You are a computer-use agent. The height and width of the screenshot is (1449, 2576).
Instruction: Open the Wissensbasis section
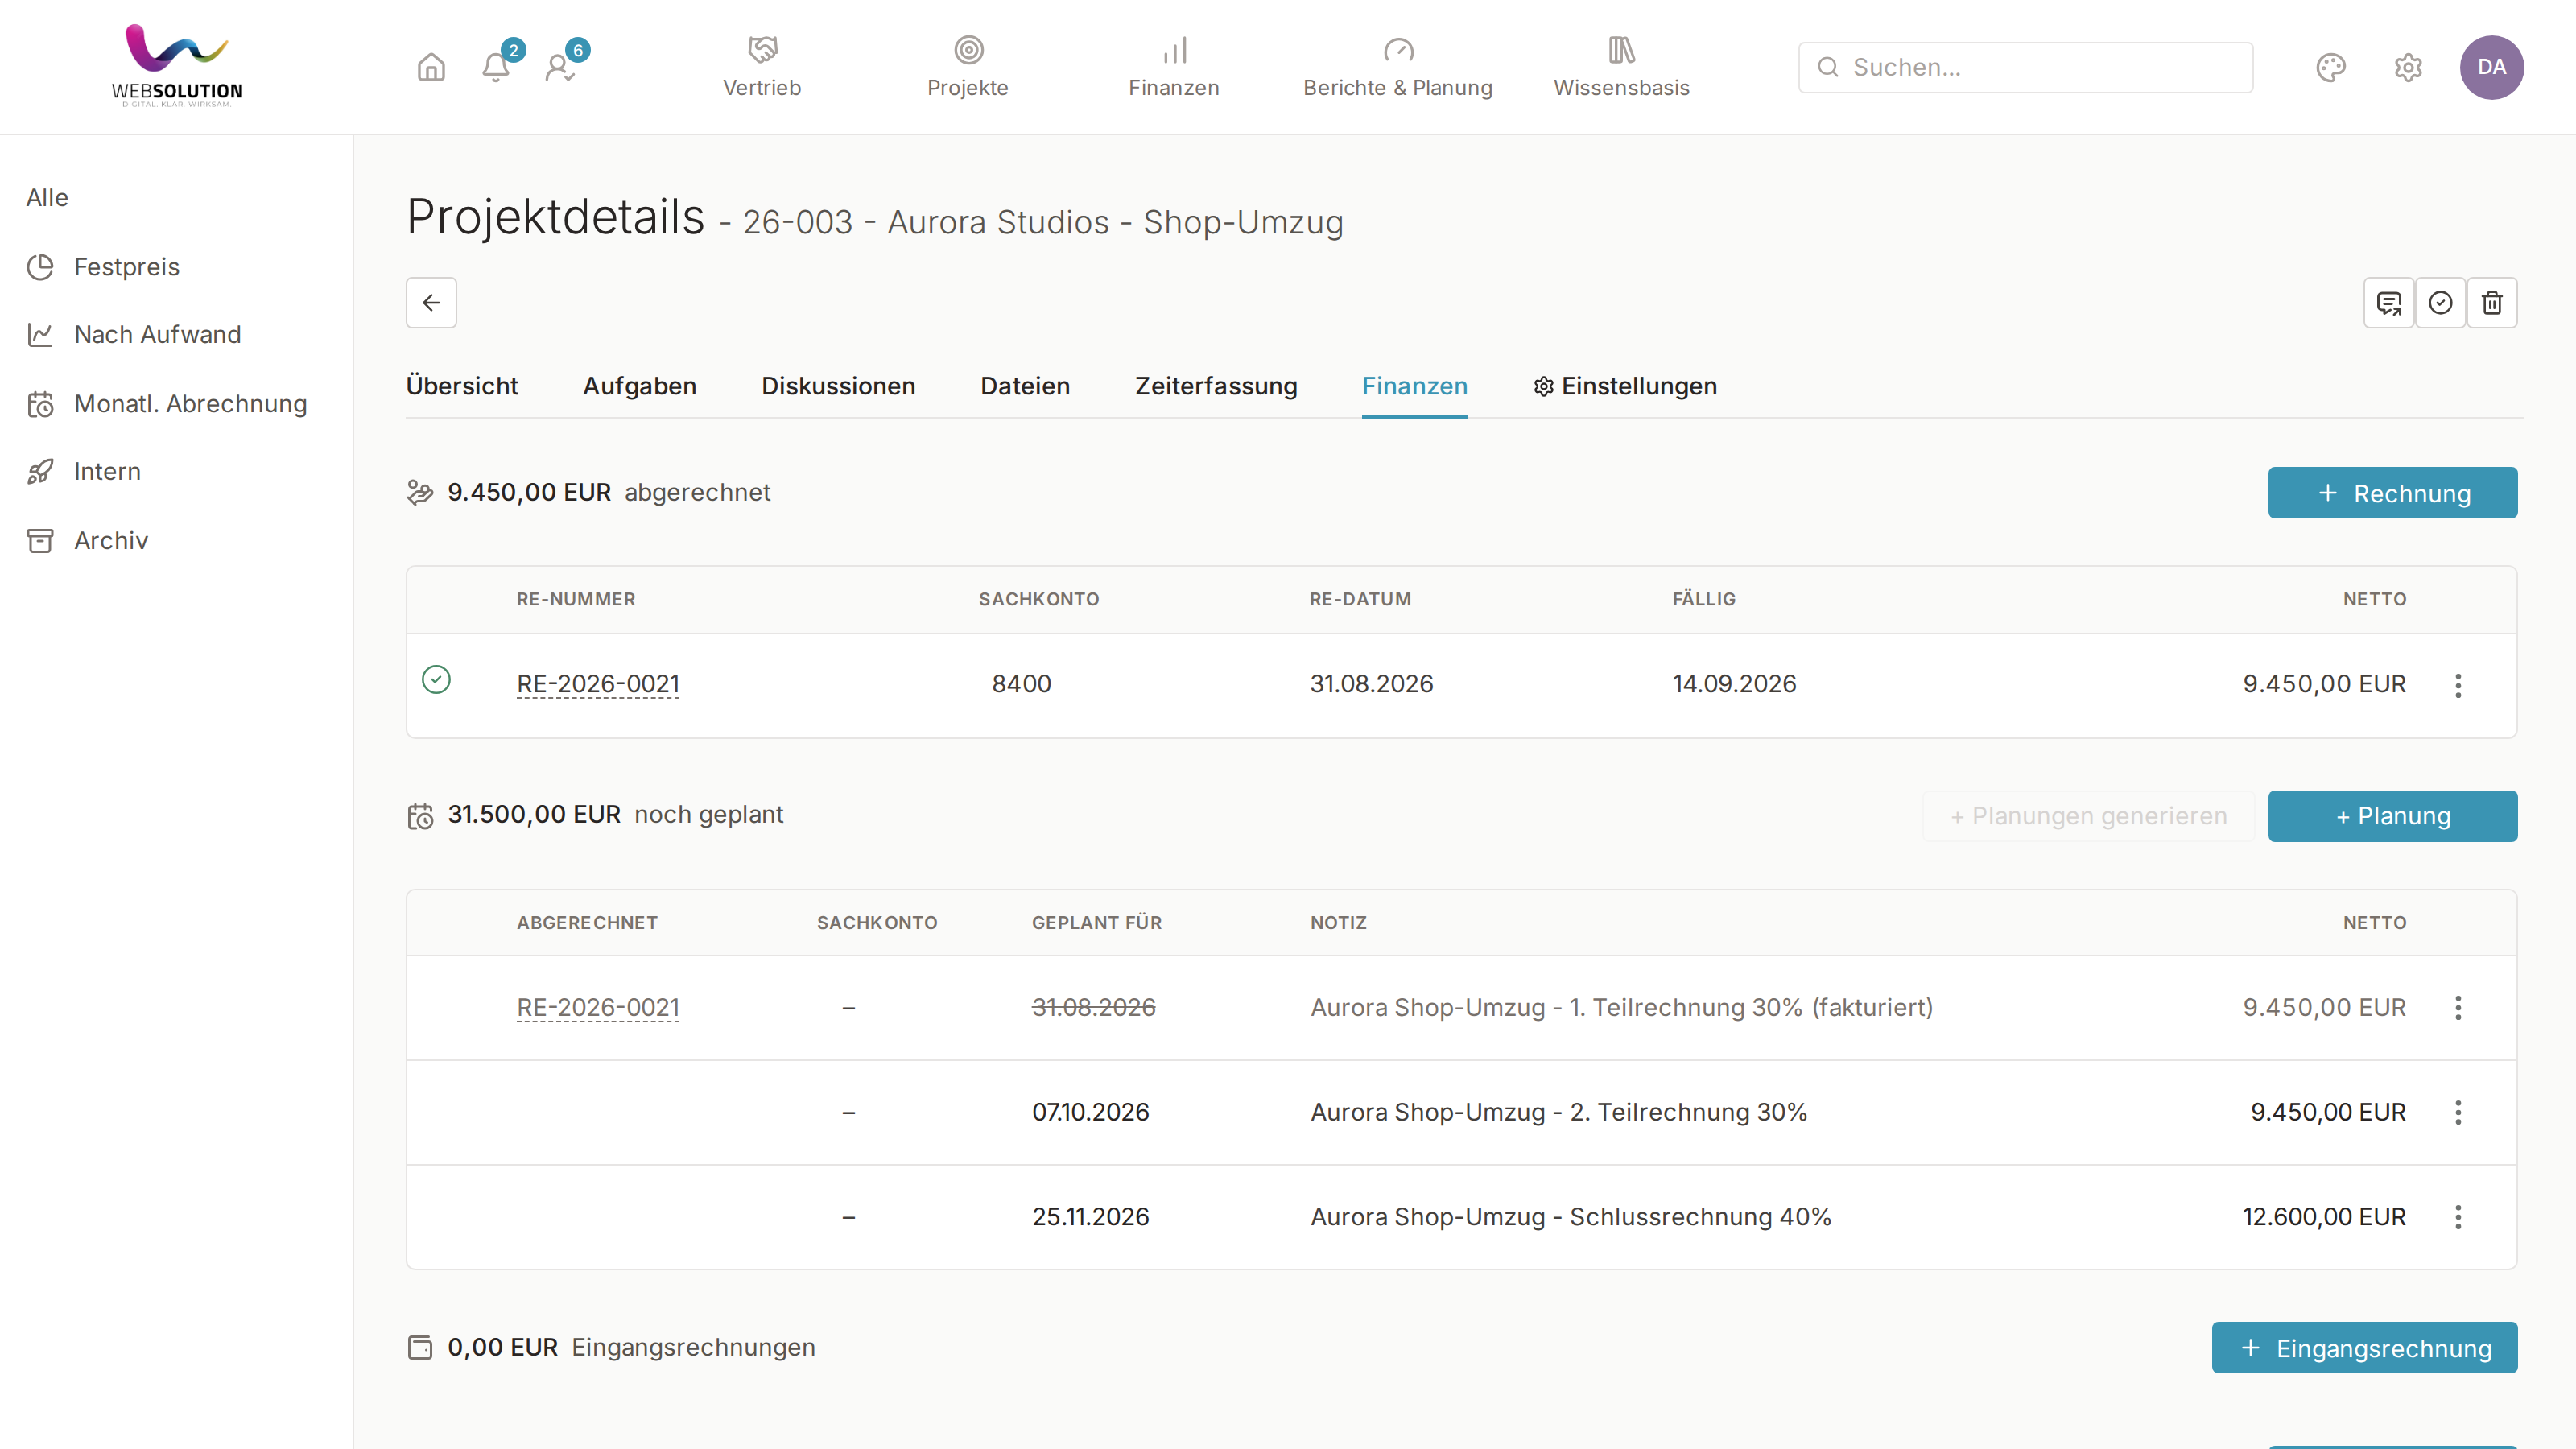coord(1621,67)
